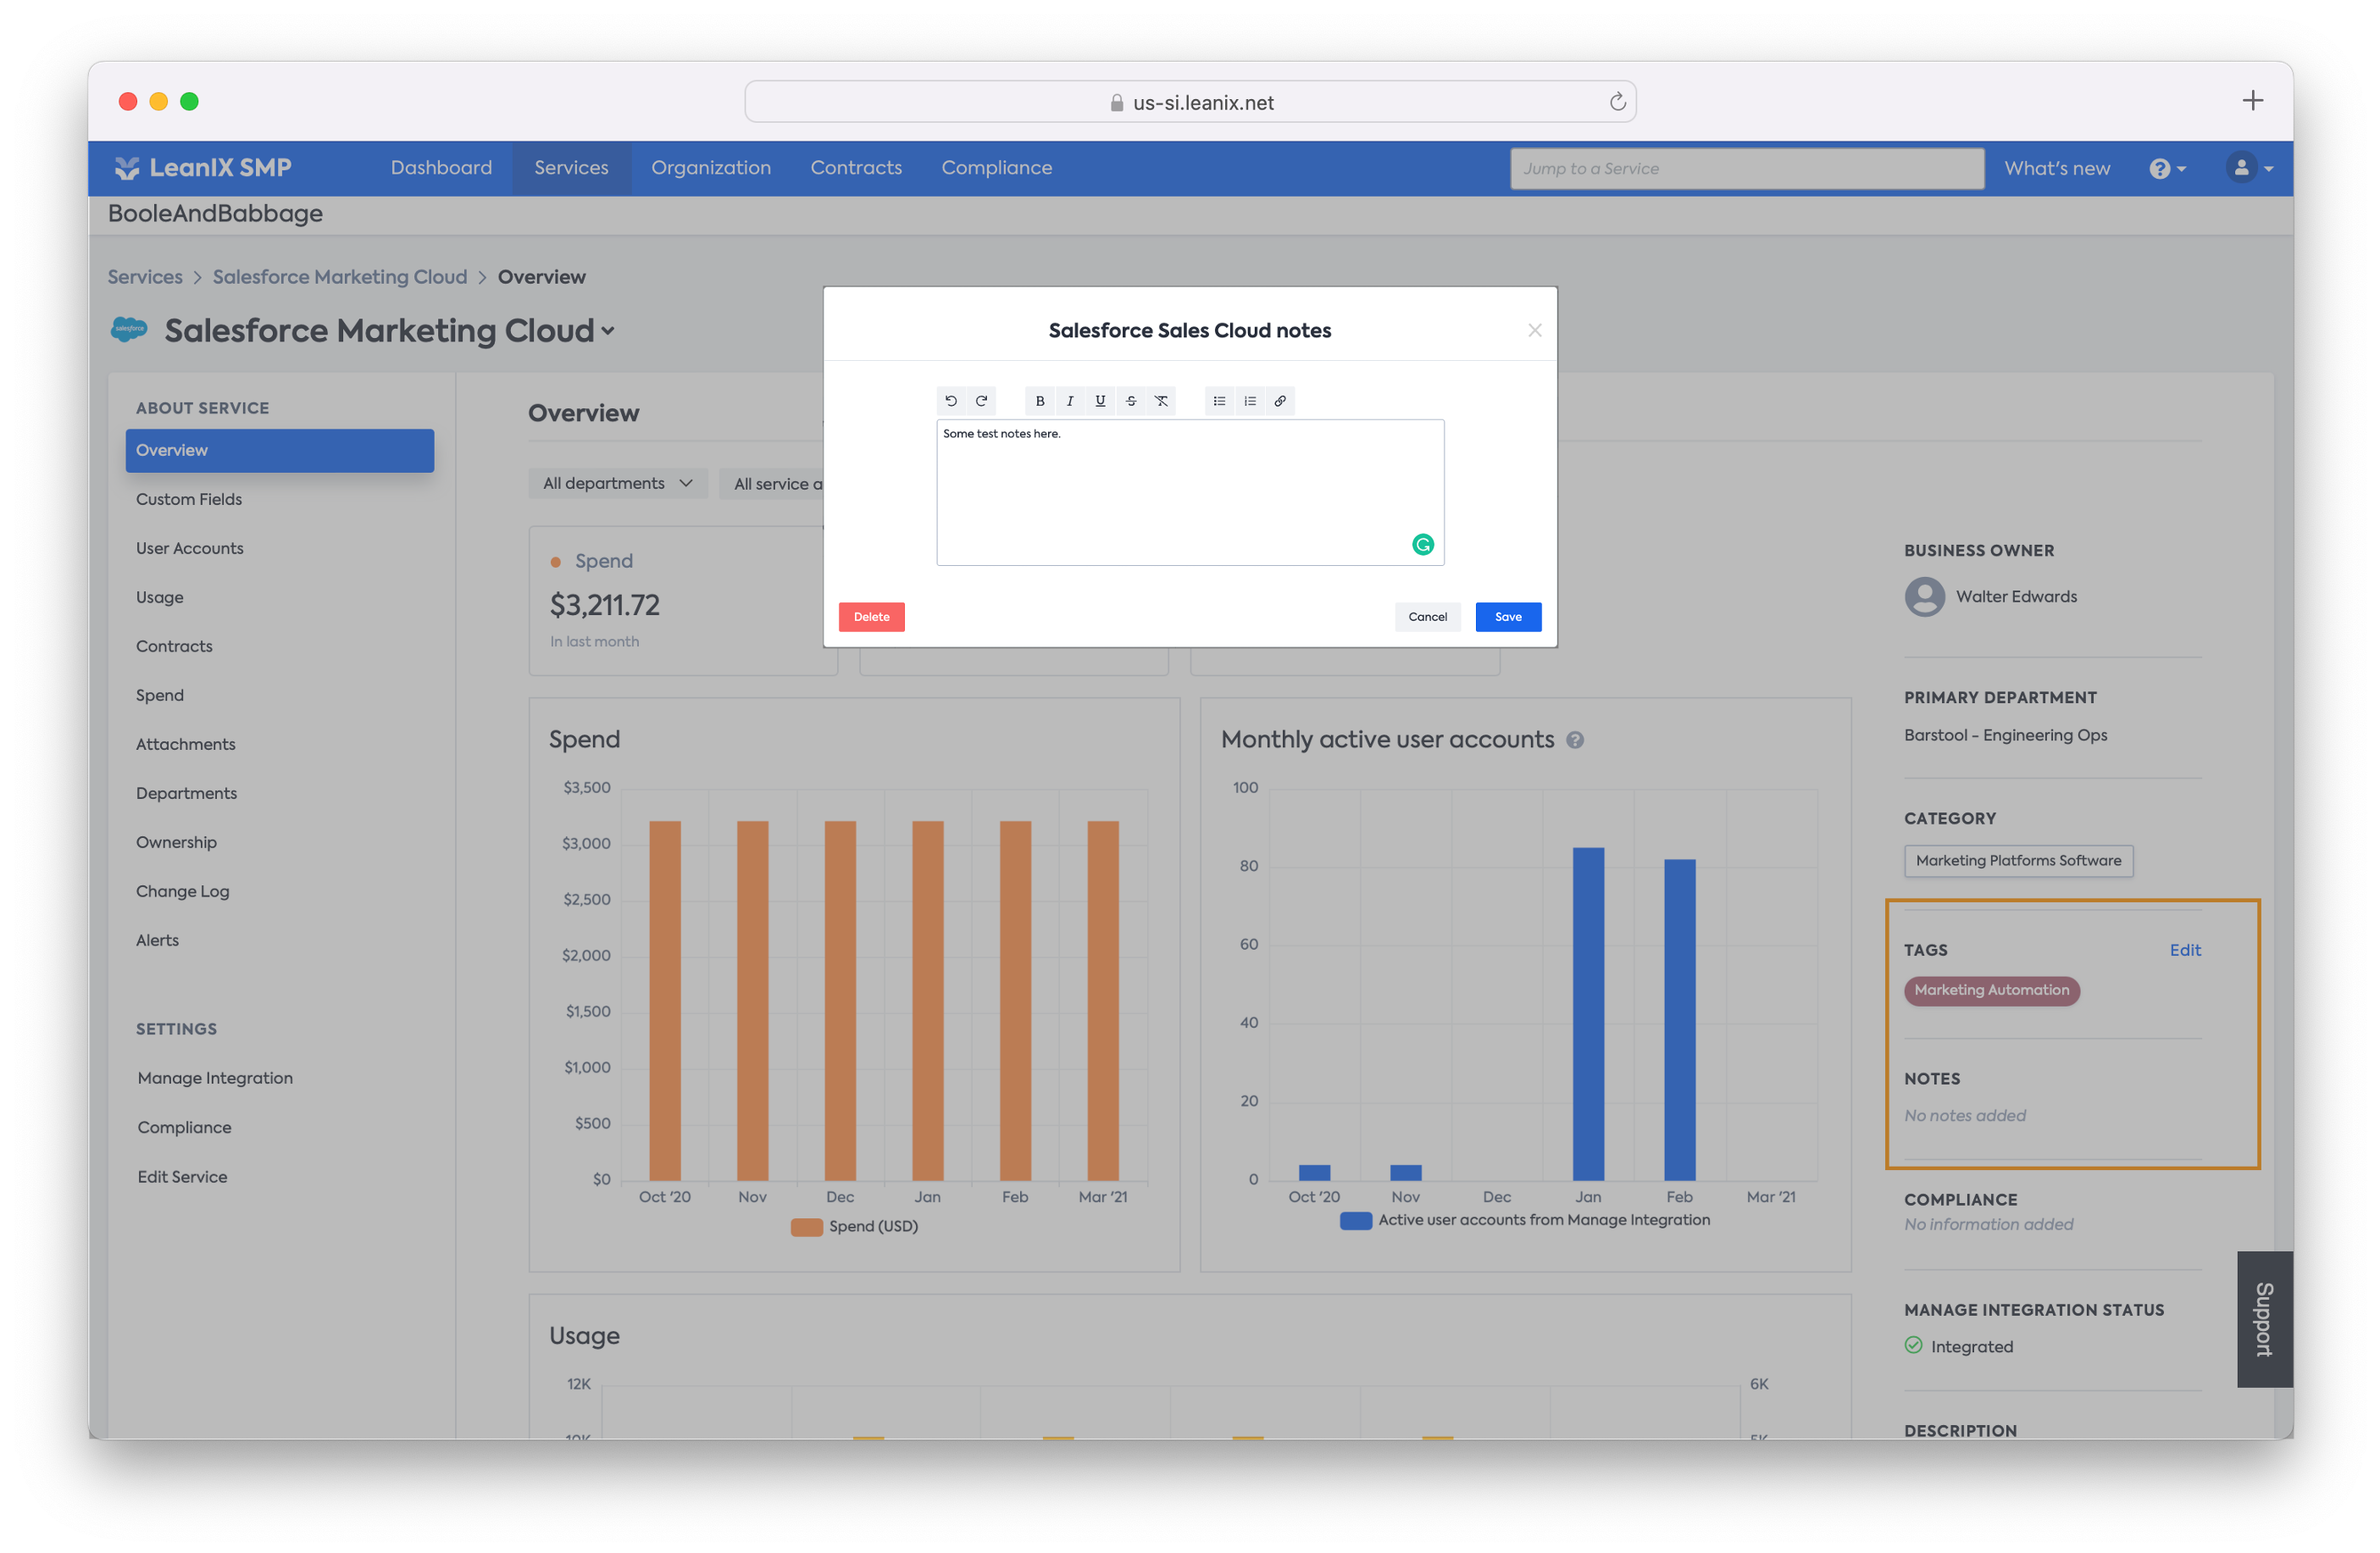Screen dimensions: 2380x1553
Task: Open Usage in the sidebar
Action: point(160,597)
